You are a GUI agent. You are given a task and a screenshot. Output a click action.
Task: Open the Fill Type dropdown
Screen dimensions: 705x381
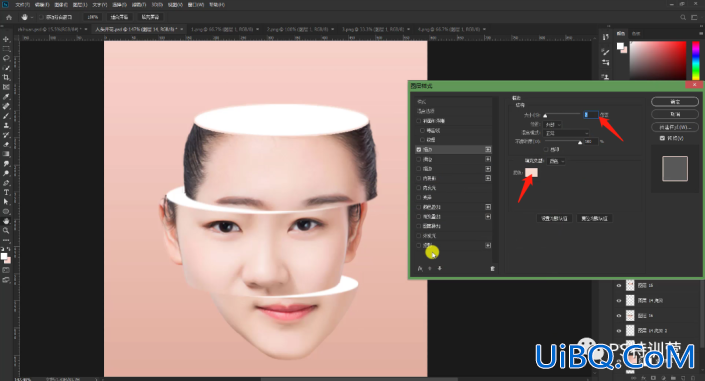pyautogui.click(x=557, y=161)
